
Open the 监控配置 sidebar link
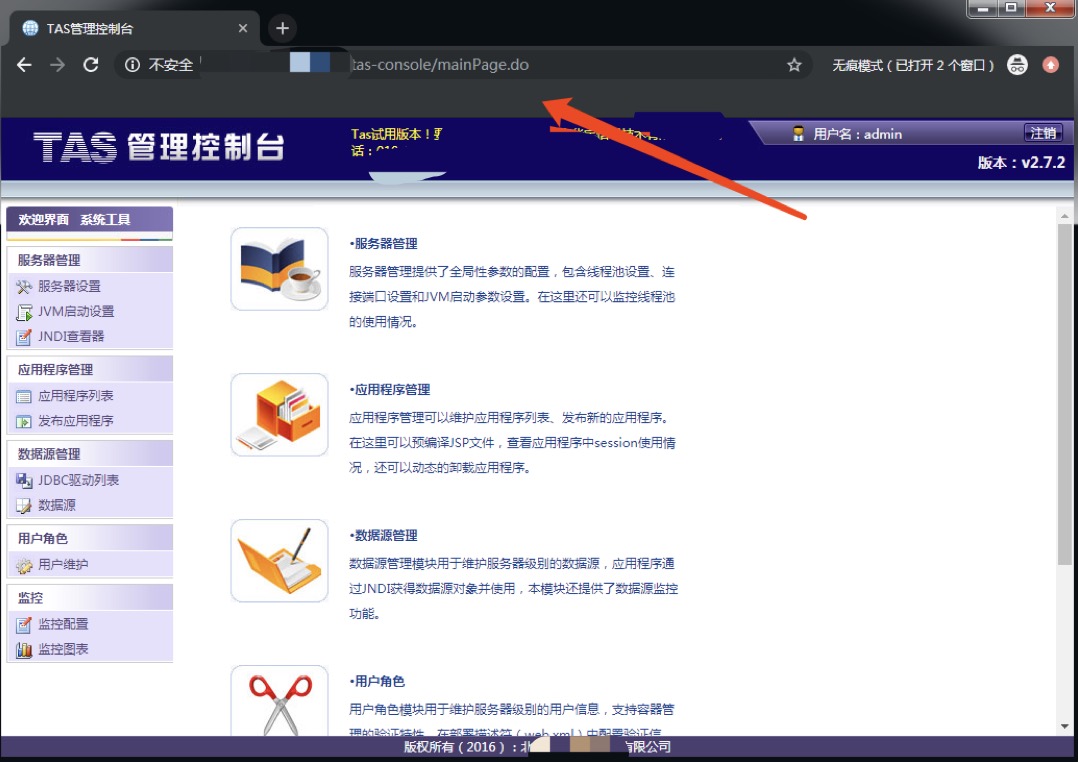click(x=63, y=625)
